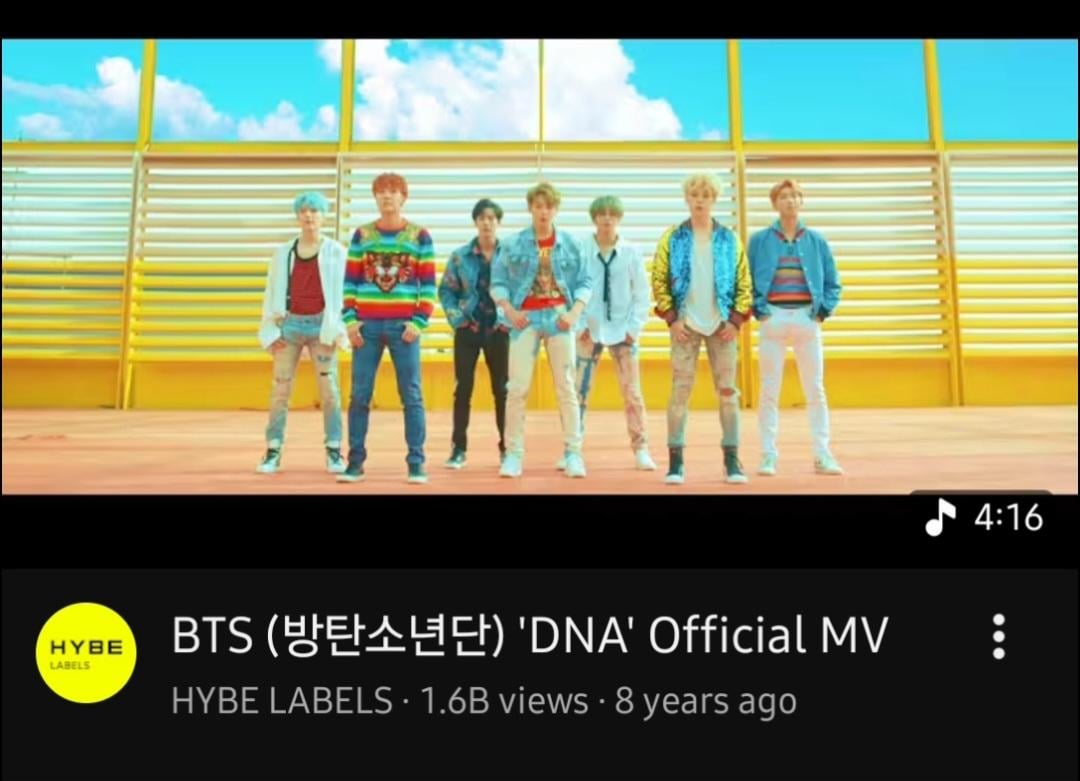Click the 8 years ago label
Image resolution: width=1080 pixels, height=781 pixels.
[705, 701]
